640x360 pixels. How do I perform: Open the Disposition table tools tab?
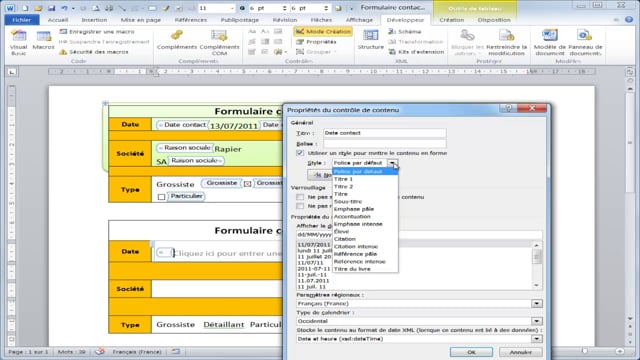click(494, 20)
